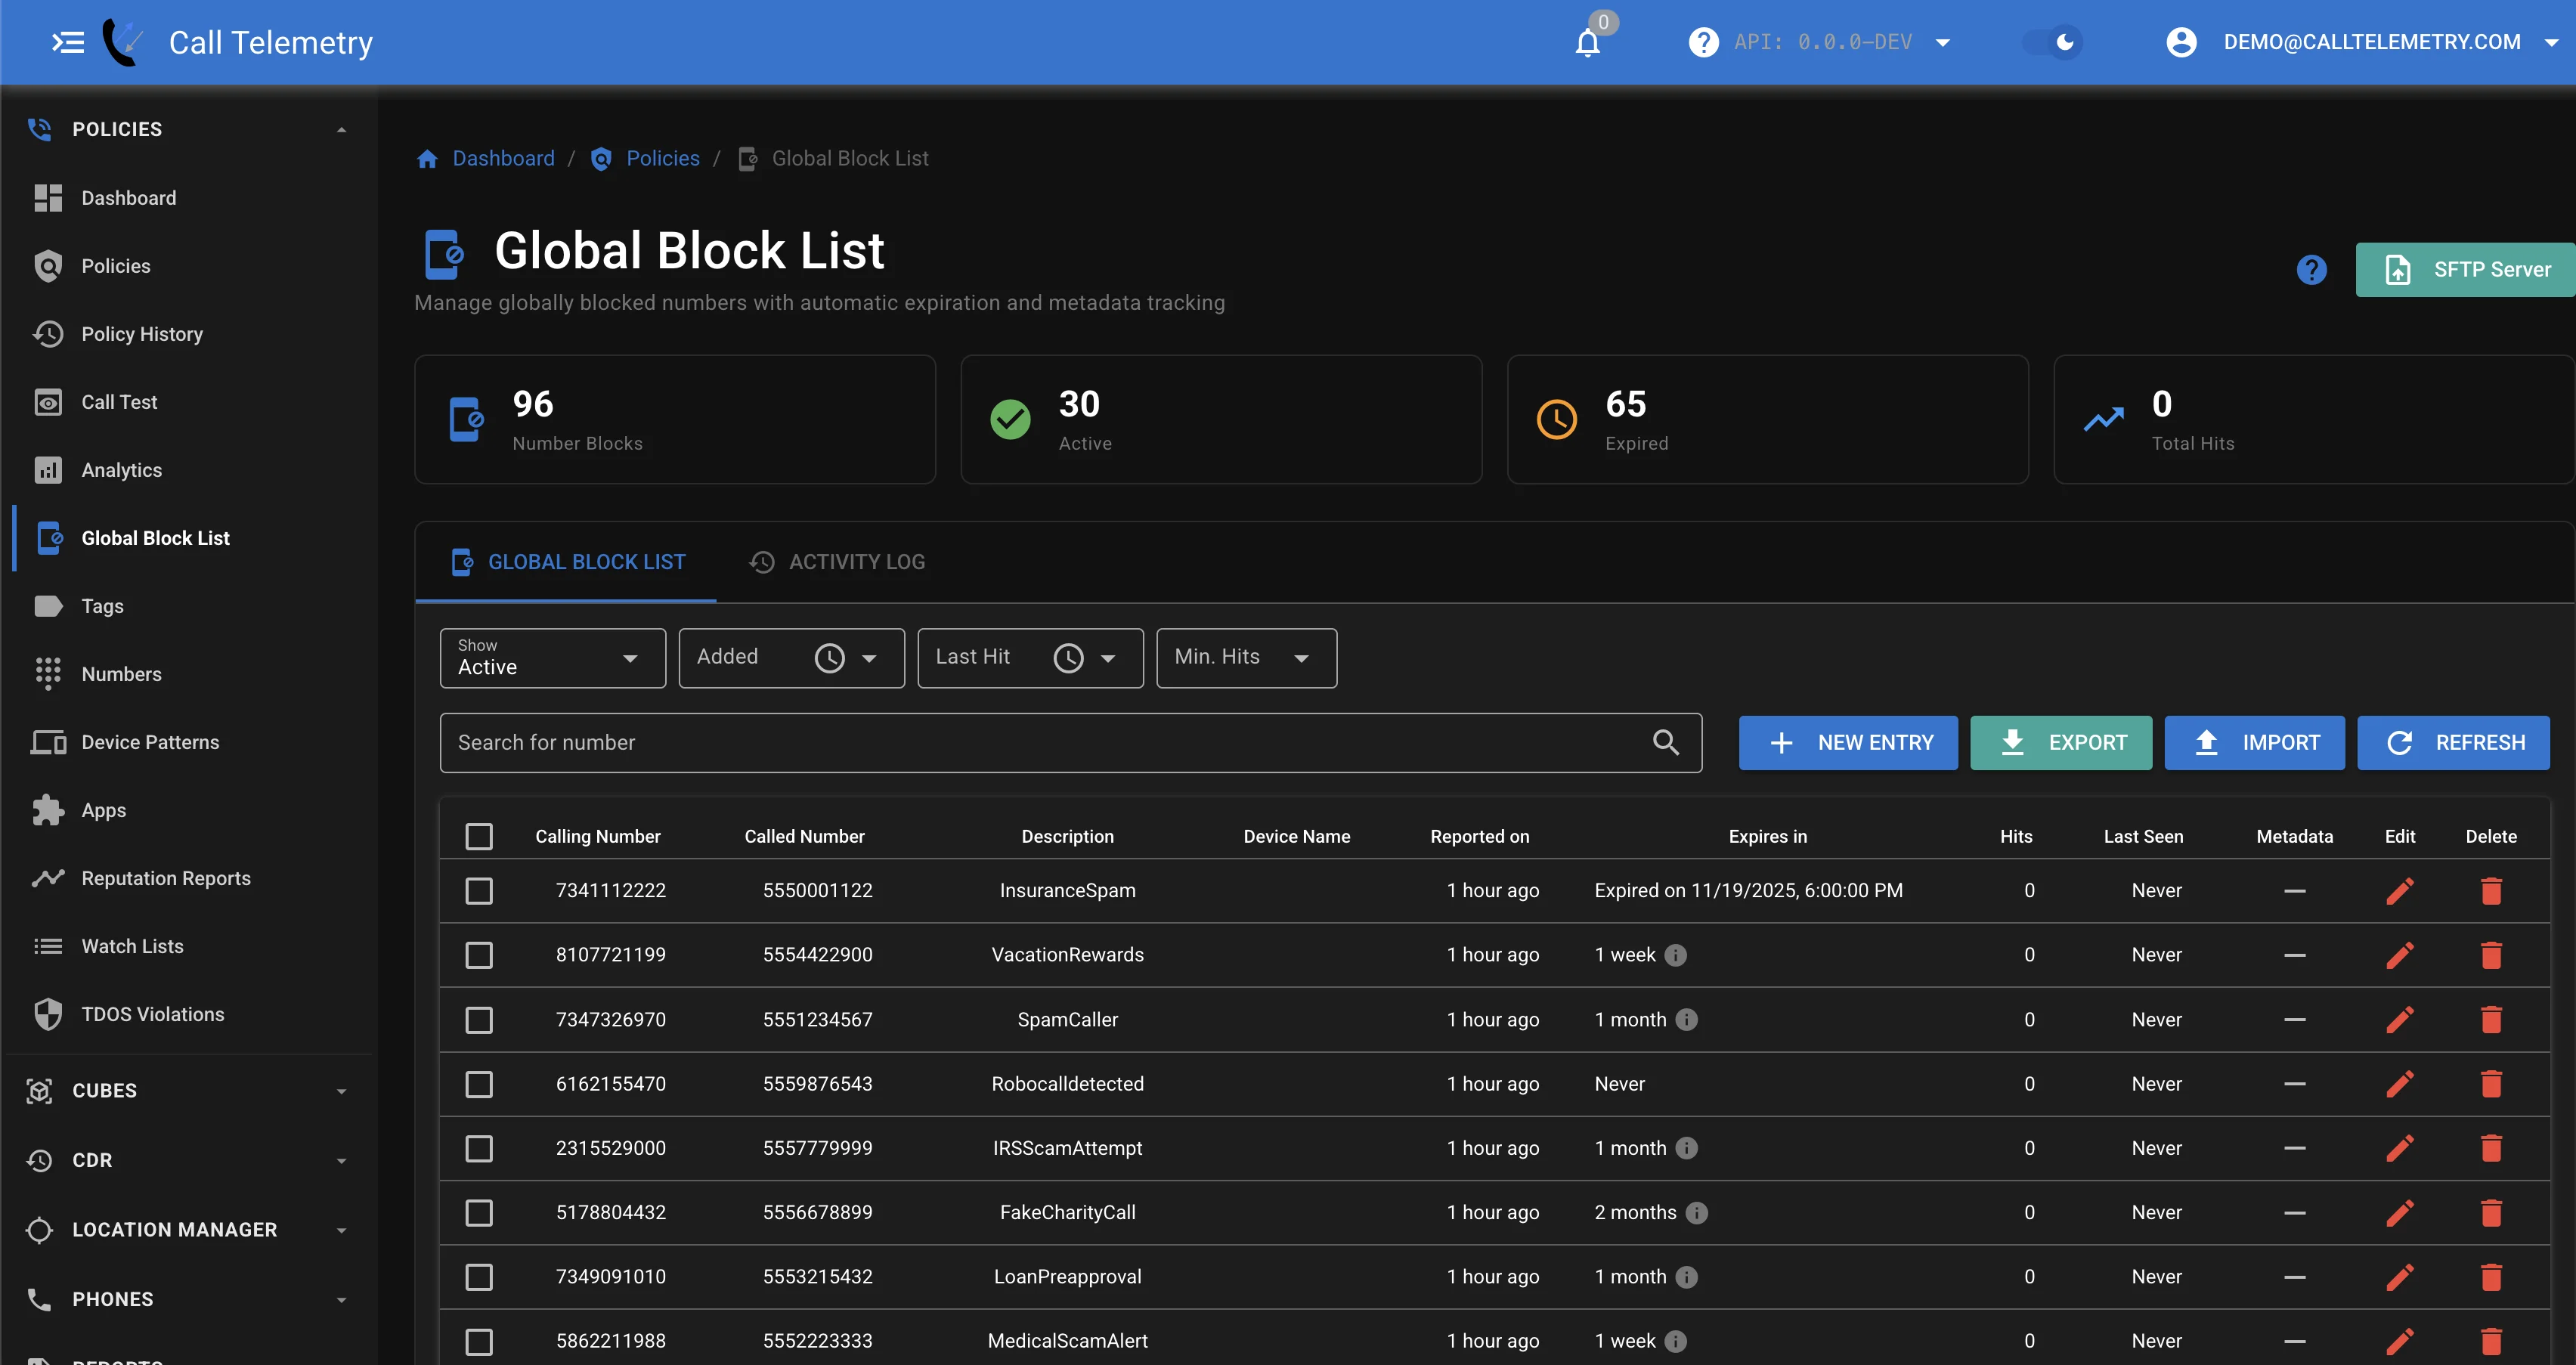Click the blue help icon beside SFTP Server

tap(2311, 270)
